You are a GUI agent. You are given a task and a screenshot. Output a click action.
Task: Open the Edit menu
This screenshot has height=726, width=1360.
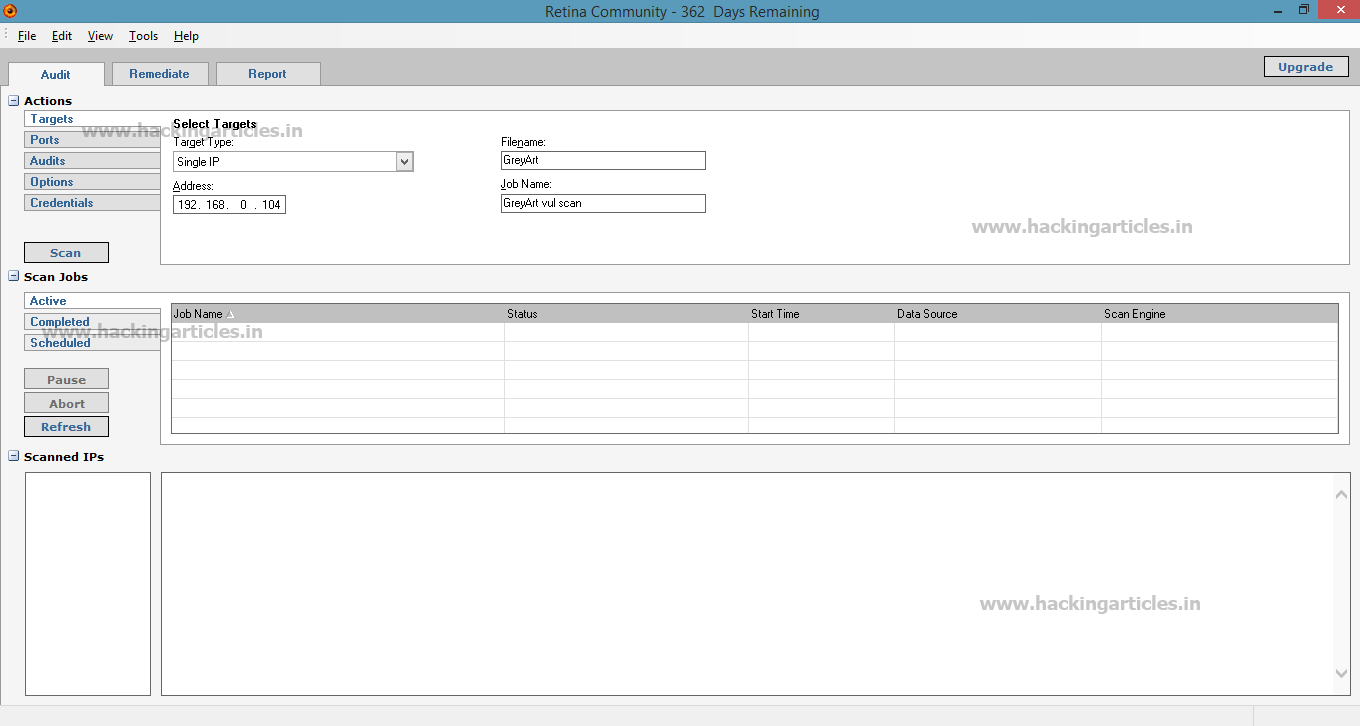coord(62,36)
